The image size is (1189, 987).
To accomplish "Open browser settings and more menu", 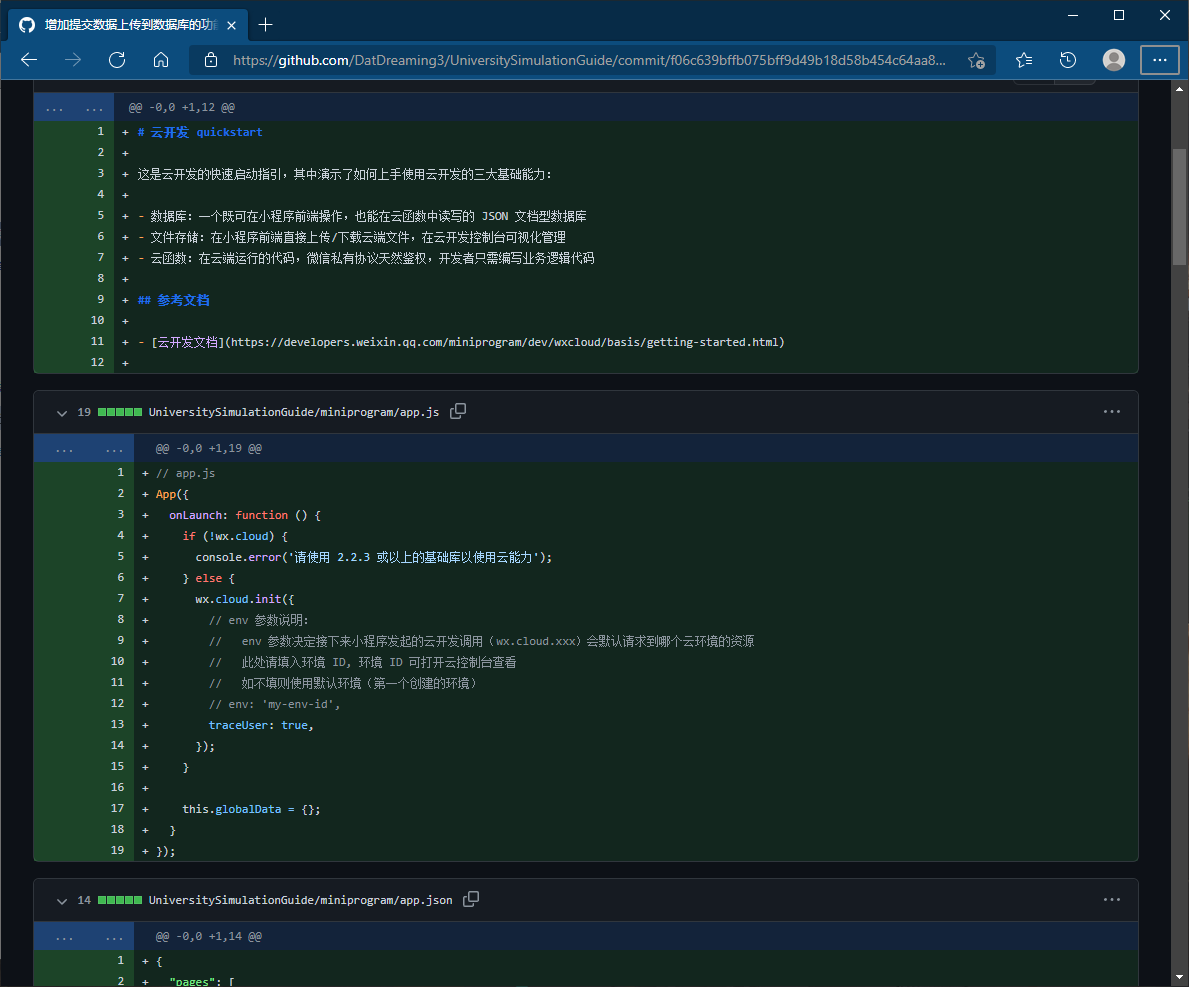I will [1159, 60].
